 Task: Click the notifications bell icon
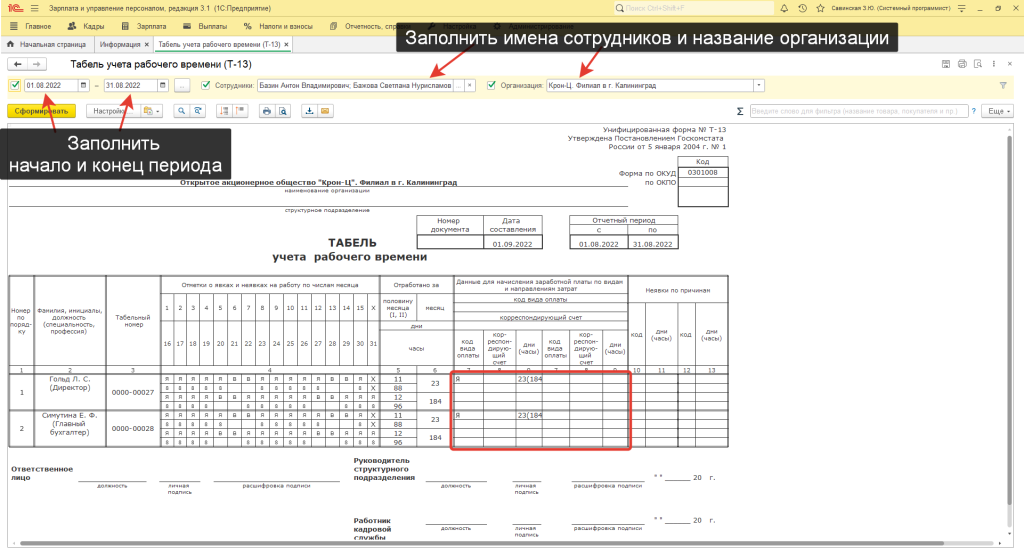(785, 8)
